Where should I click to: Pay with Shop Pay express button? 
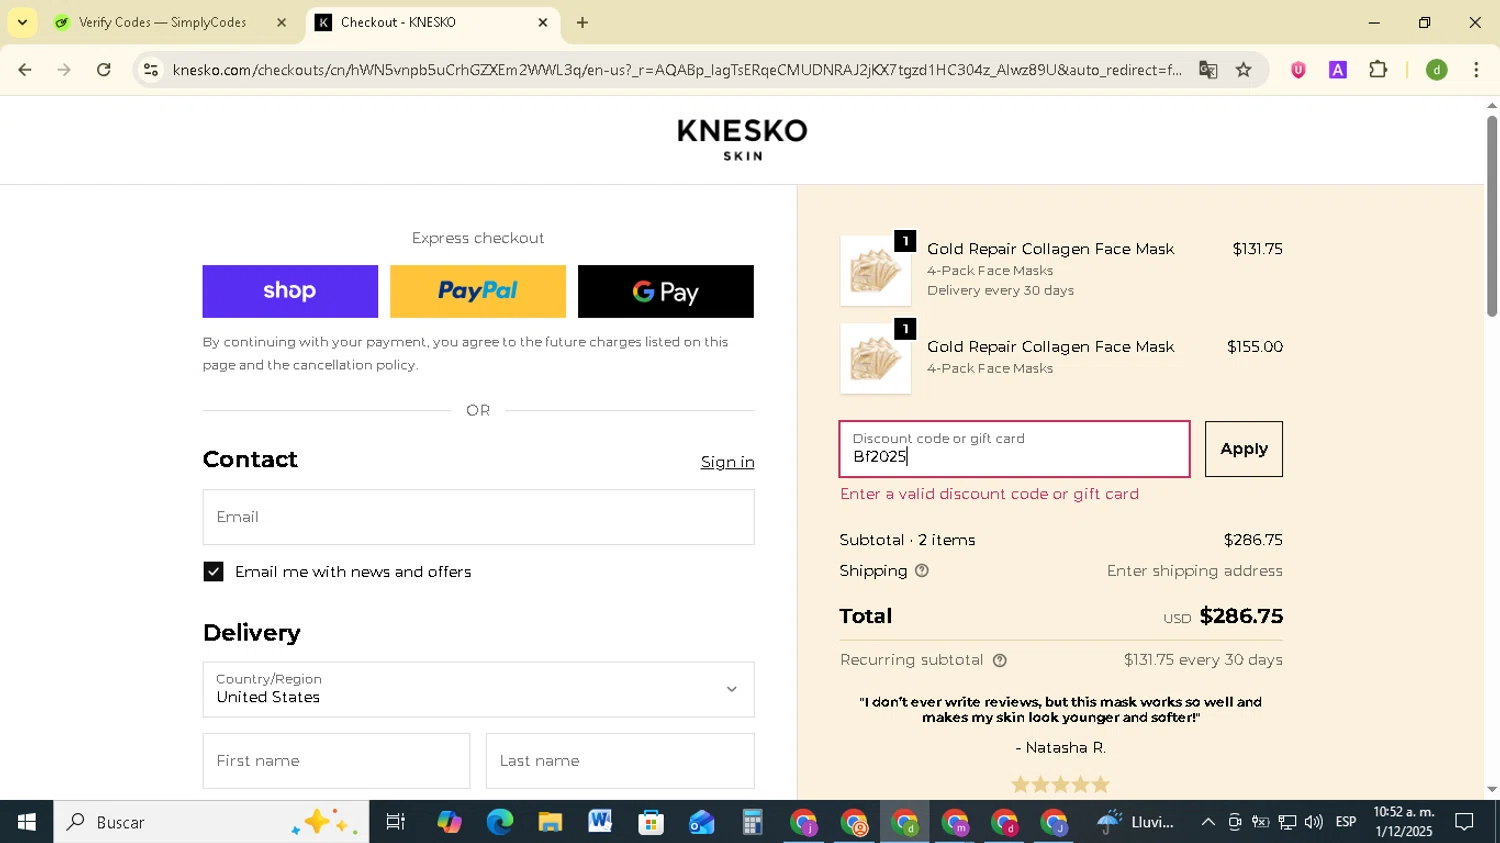pyautogui.click(x=290, y=291)
